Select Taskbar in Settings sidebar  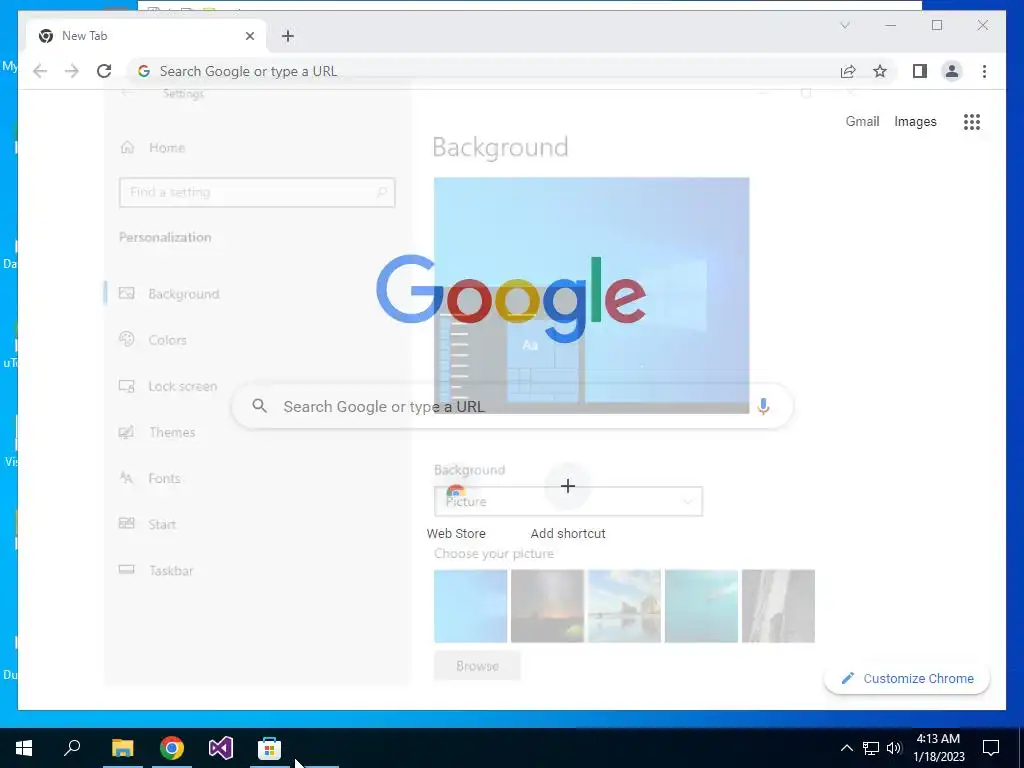point(171,571)
